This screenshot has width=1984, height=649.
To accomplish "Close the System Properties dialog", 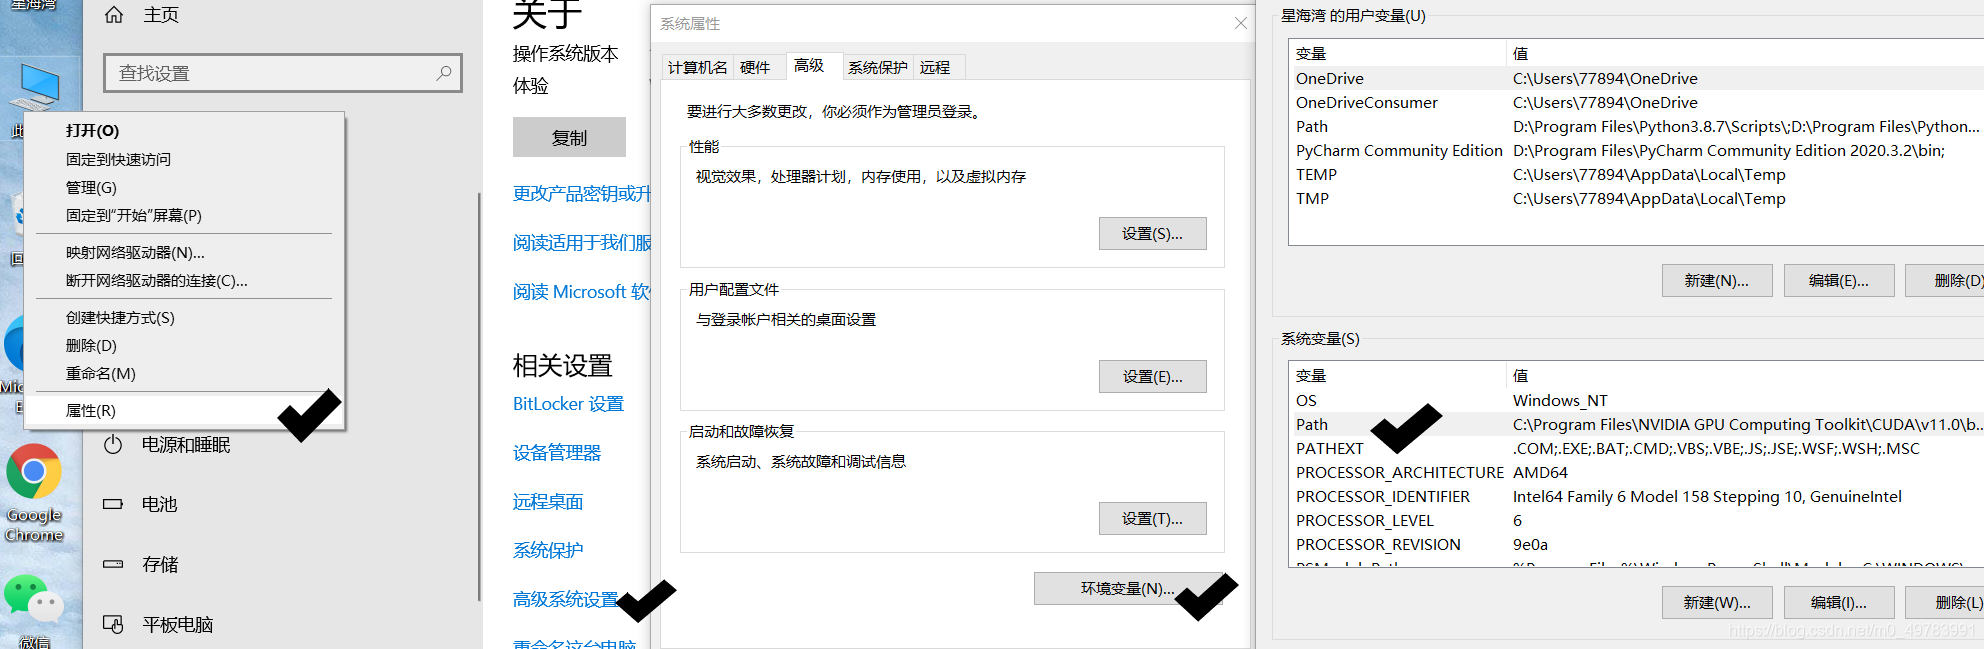I will tap(1240, 23).
